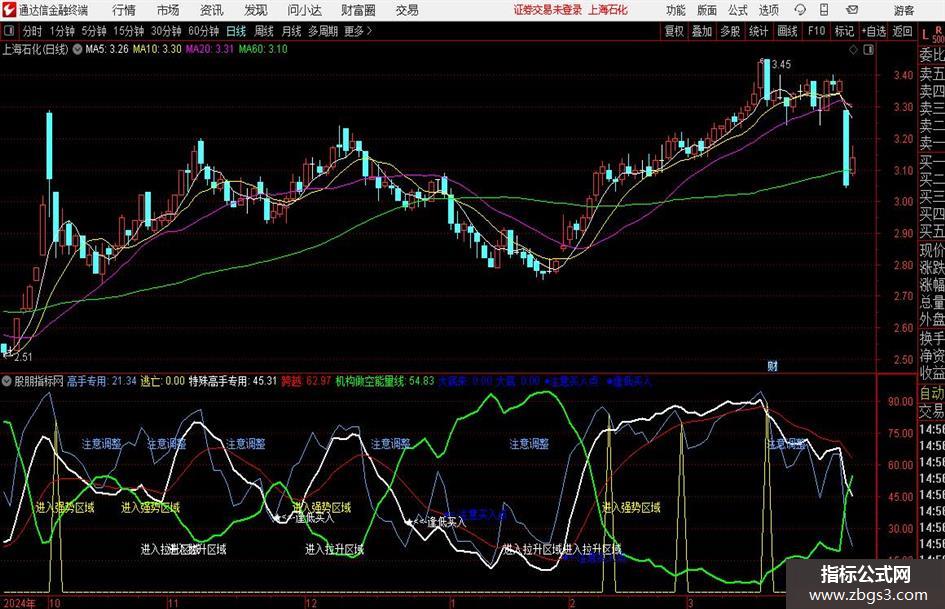Viewport: 945px width, 609px height.
Task: Open the 交易 menu
Action: click(407, 10)
